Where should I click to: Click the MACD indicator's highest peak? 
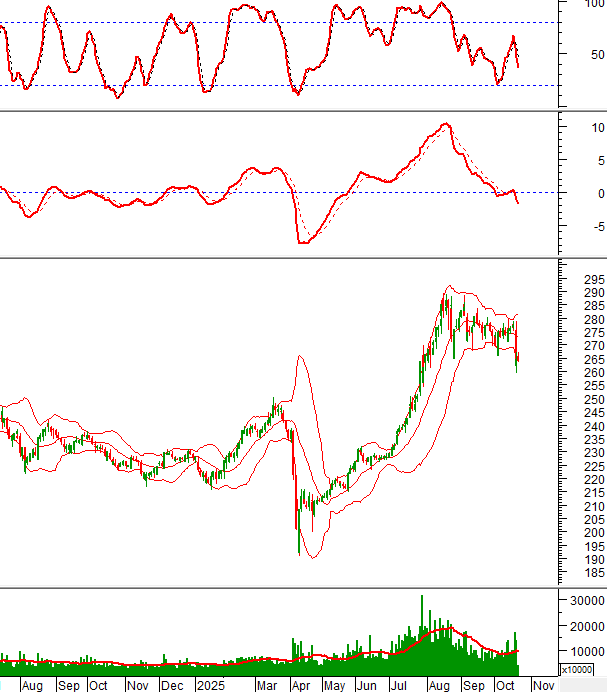[445, 124]
